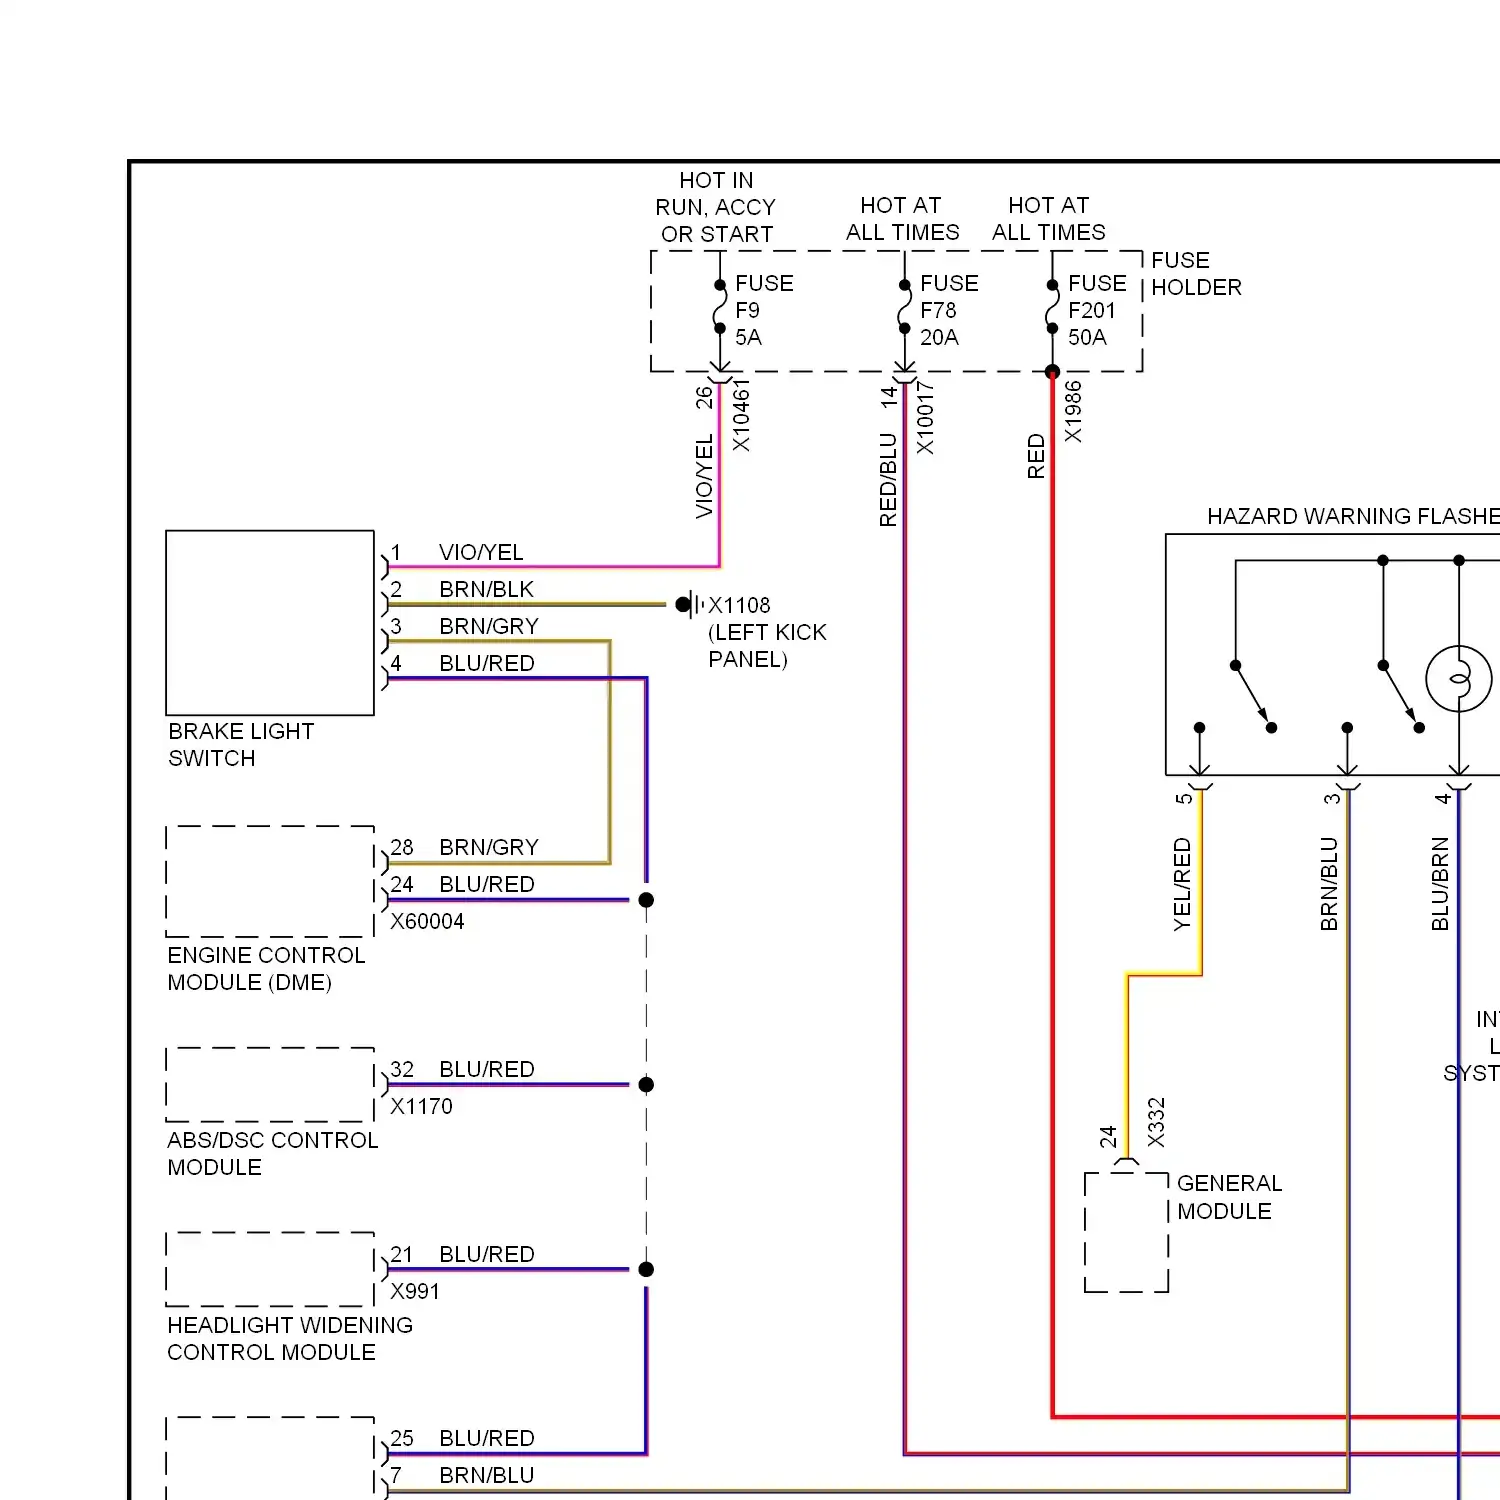Screen dimensions: 1500x1500
Task: Select connector label X10017
Action: pyautogui.click(x=925, y=418)
